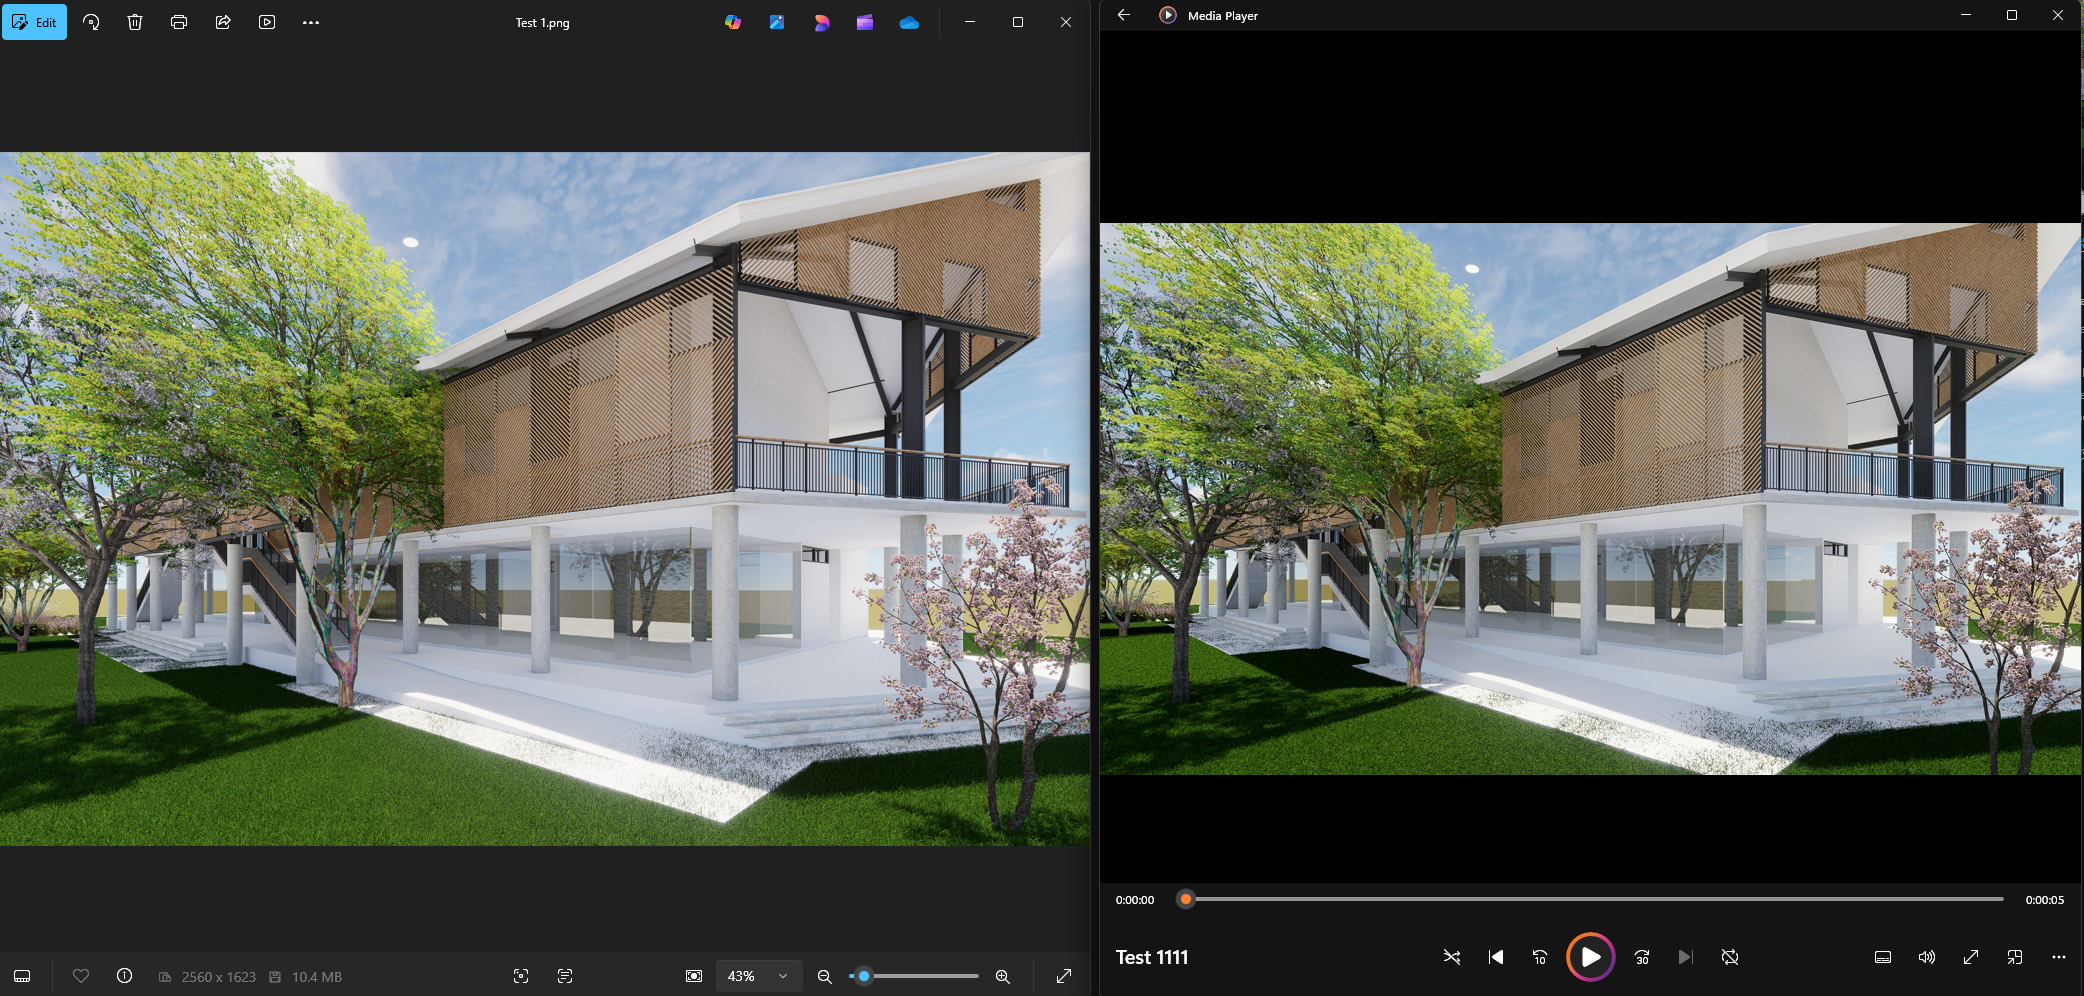This screenshot has width=2084, height=996.
Task: Open OneDrive cloud icon in Photos
Action: 909,22
